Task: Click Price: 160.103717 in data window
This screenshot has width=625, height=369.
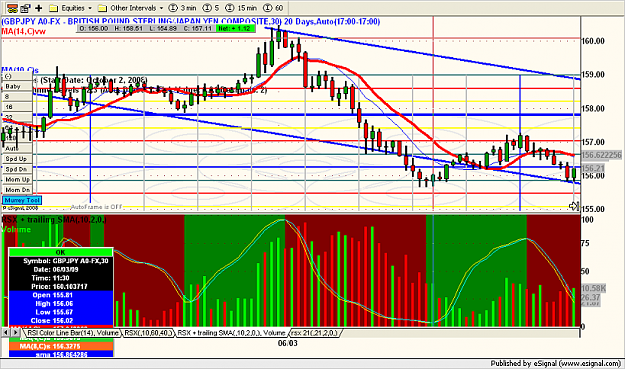Action: pos(61,287)
